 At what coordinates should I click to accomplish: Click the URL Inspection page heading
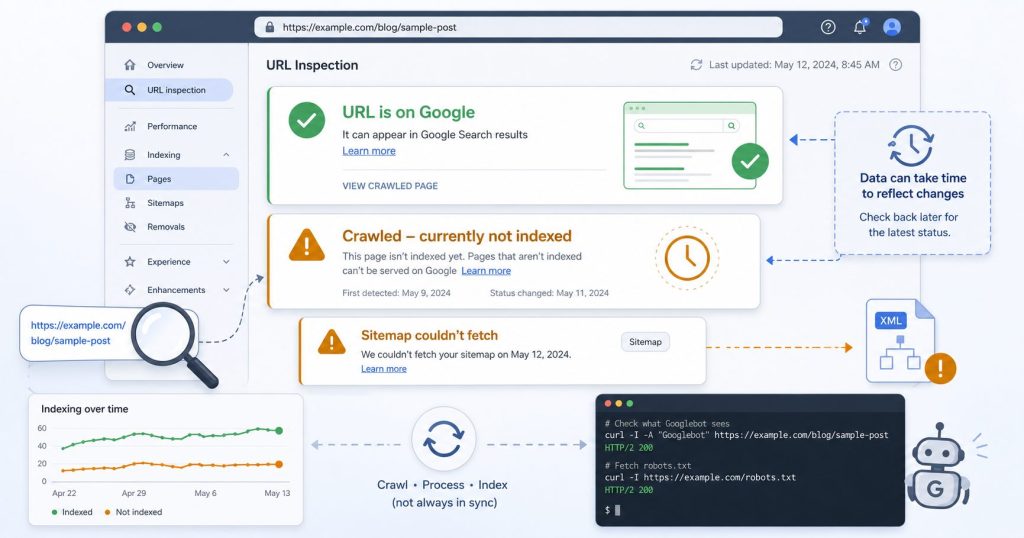[x=312, y=65]
